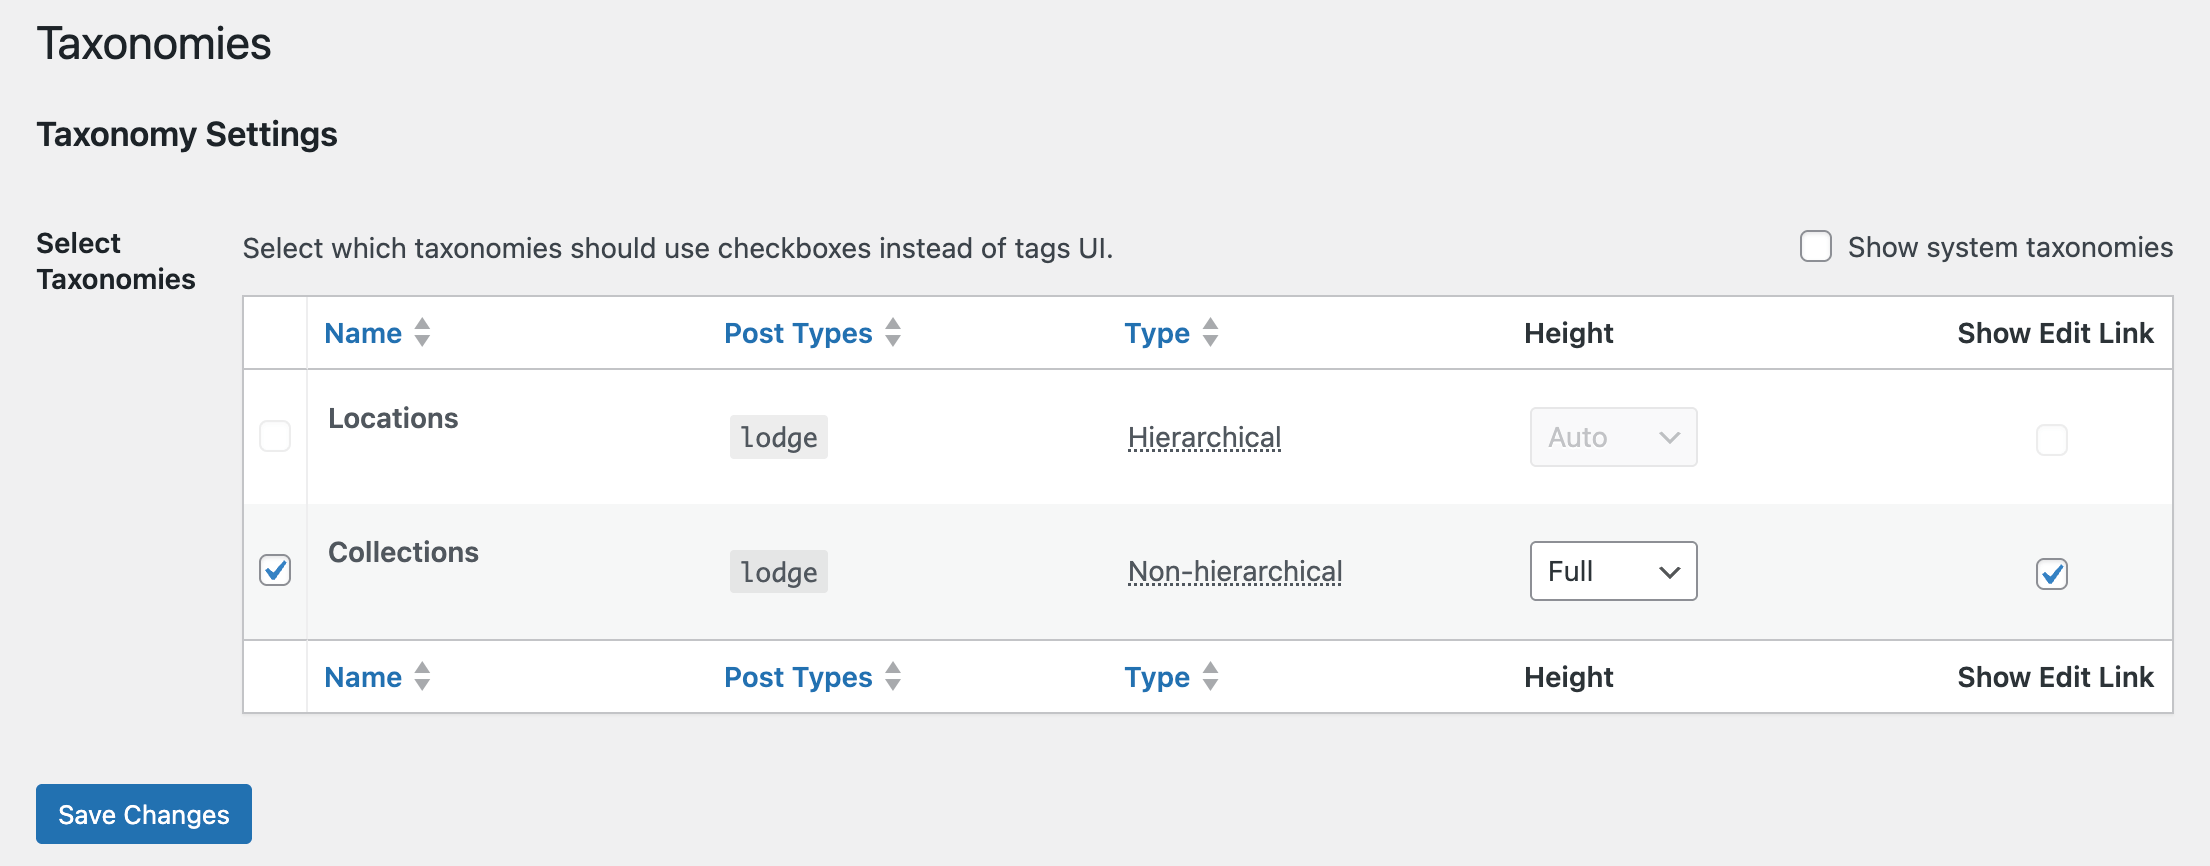
Task: Click the Hierarchical link for Locations
Action: 1204,437
